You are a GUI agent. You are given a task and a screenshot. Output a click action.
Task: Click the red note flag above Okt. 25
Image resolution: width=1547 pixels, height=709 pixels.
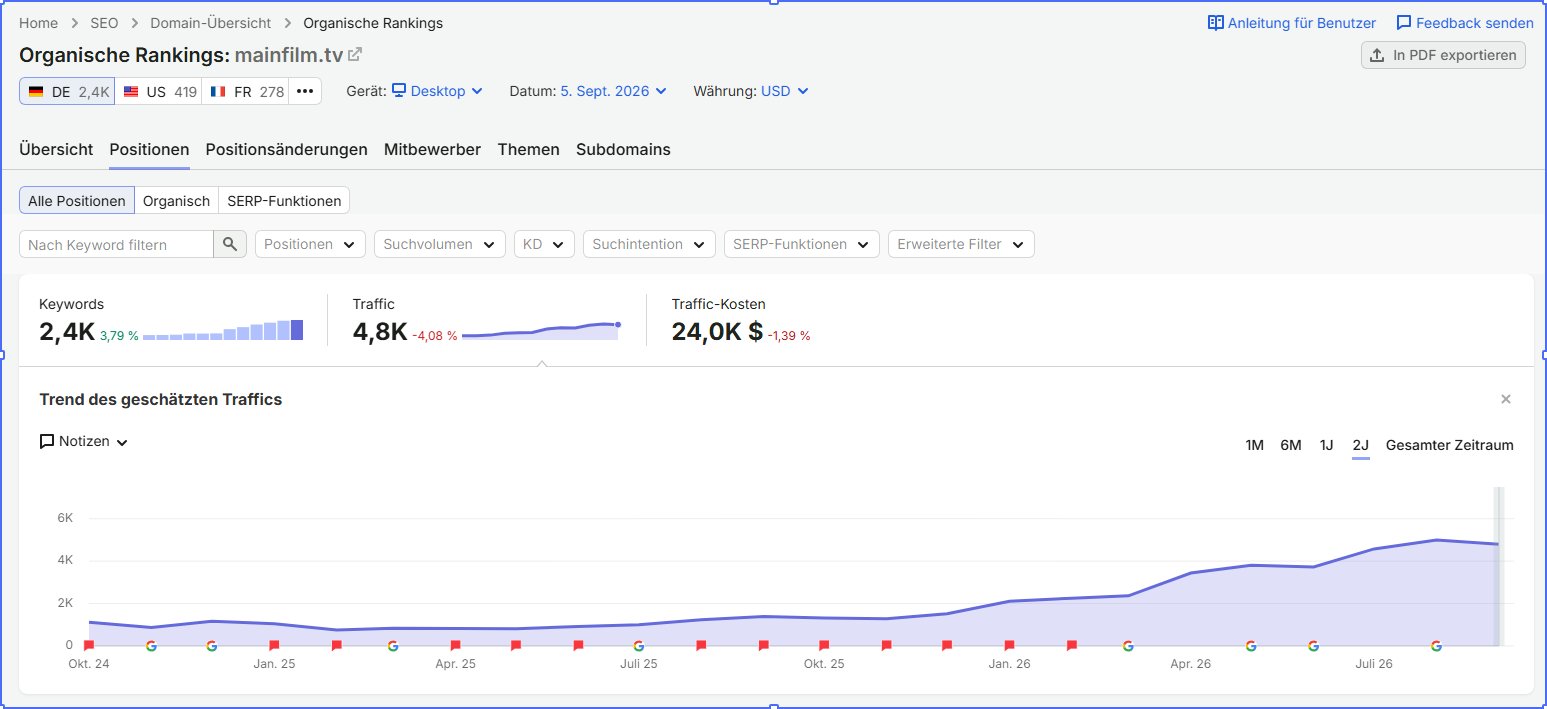click(x=824, y=646)
